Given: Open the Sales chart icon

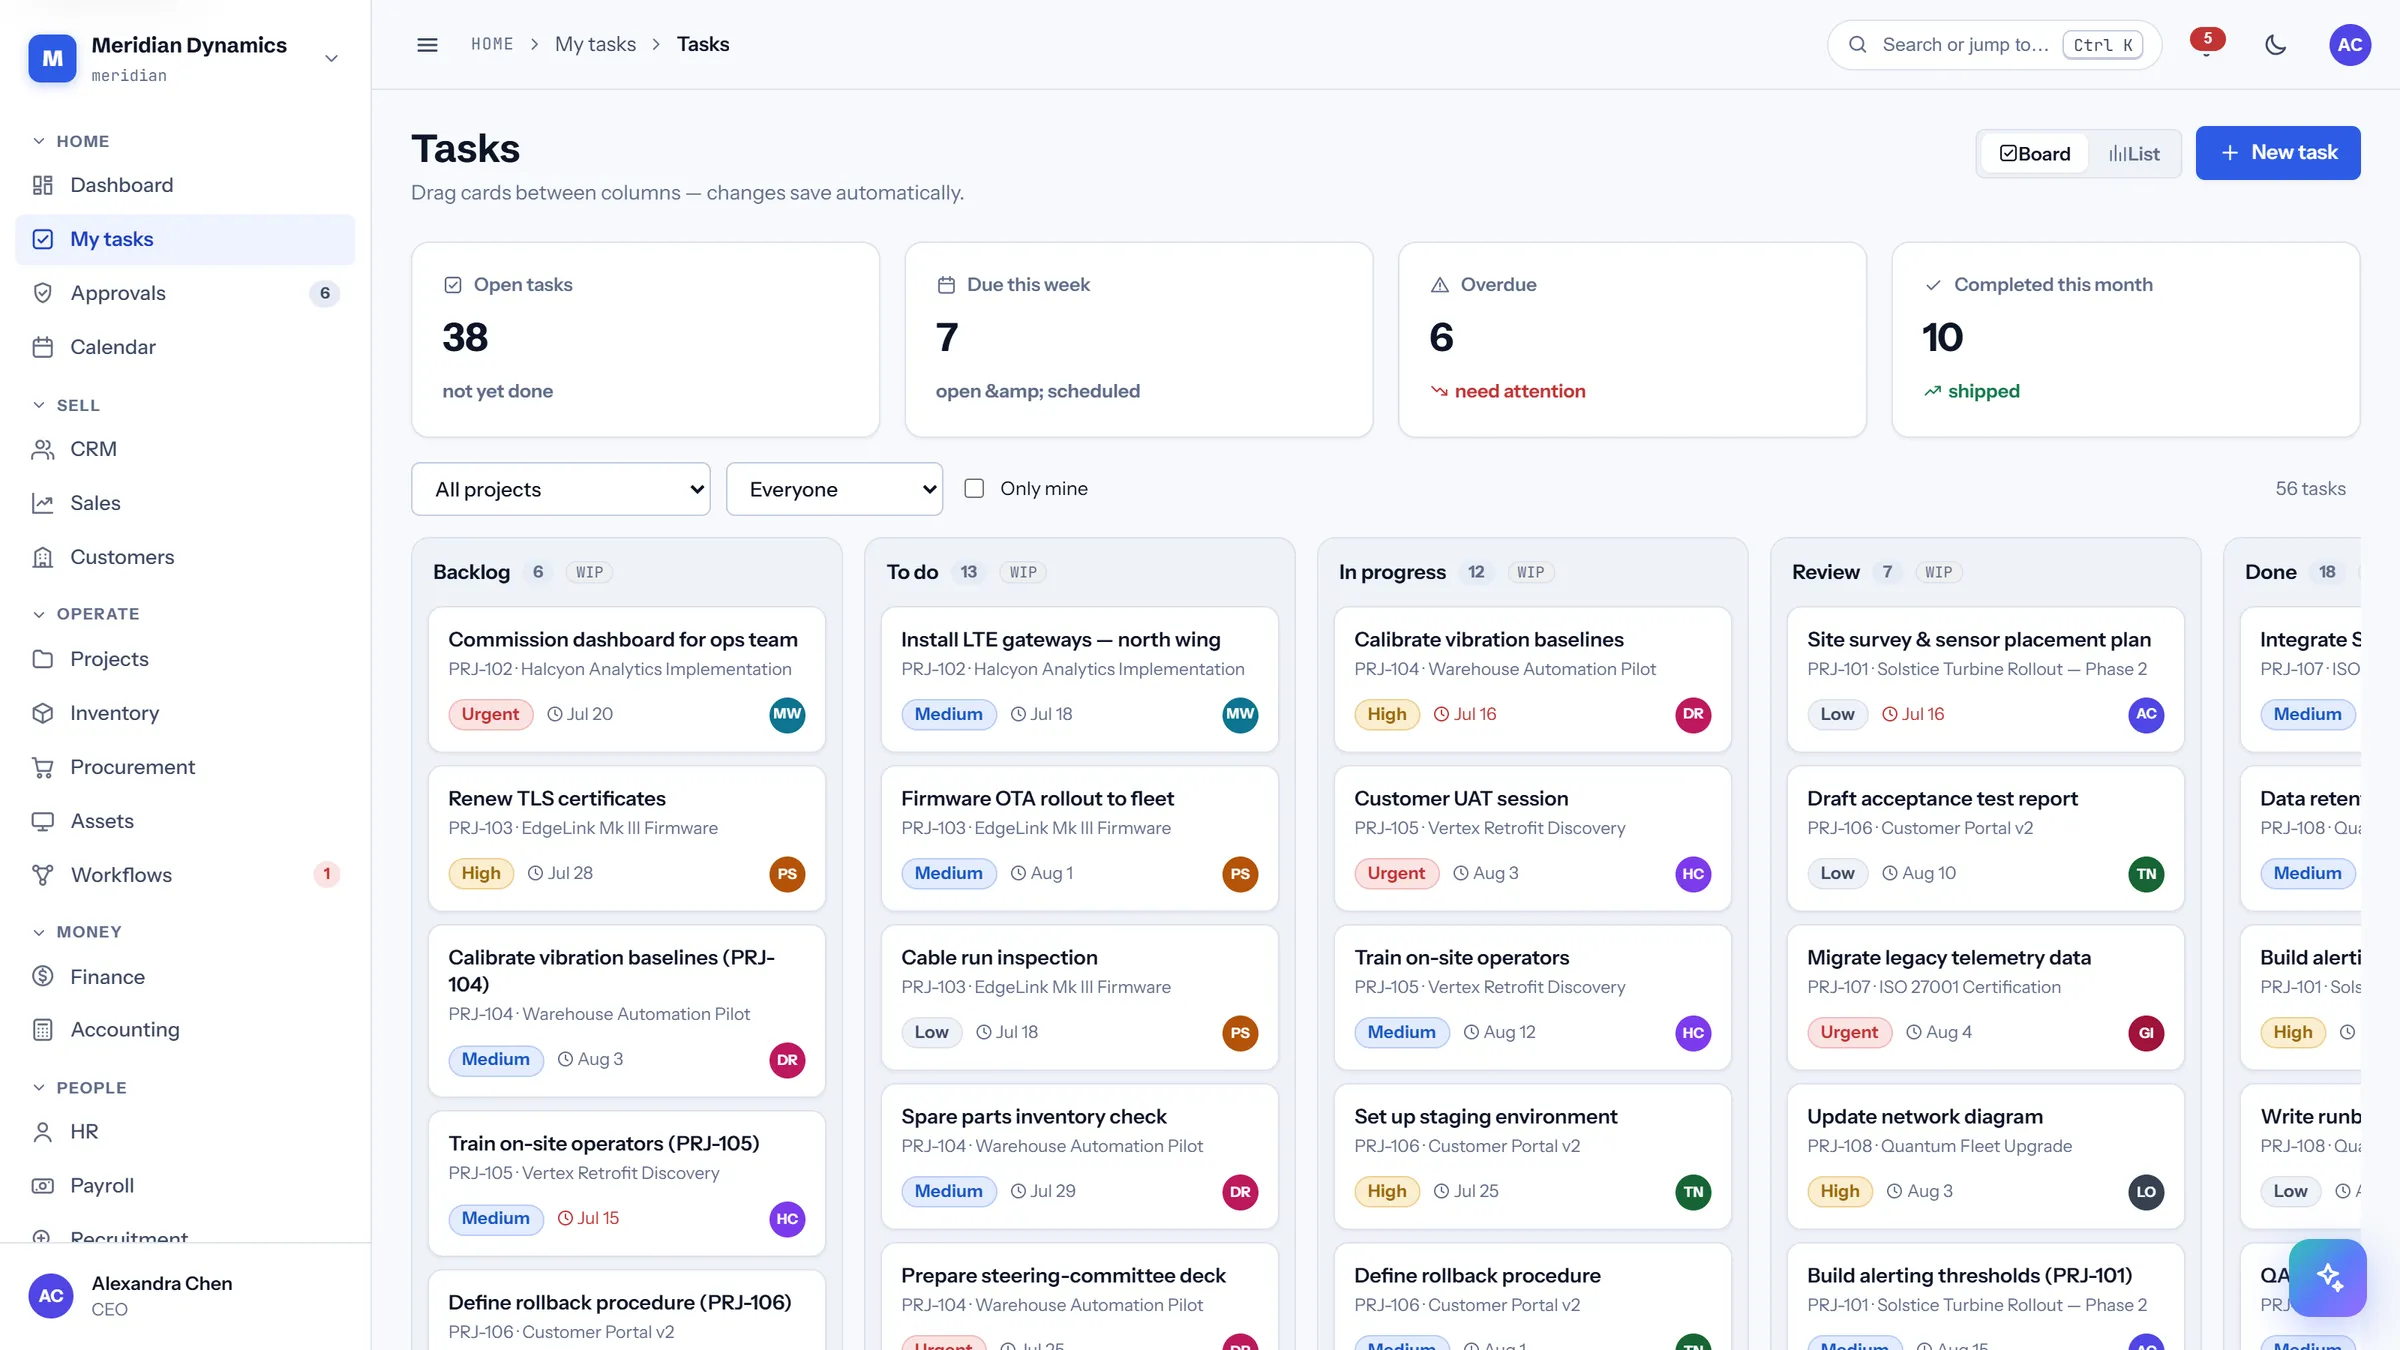Looking at the screenshot, I should 42,503.
